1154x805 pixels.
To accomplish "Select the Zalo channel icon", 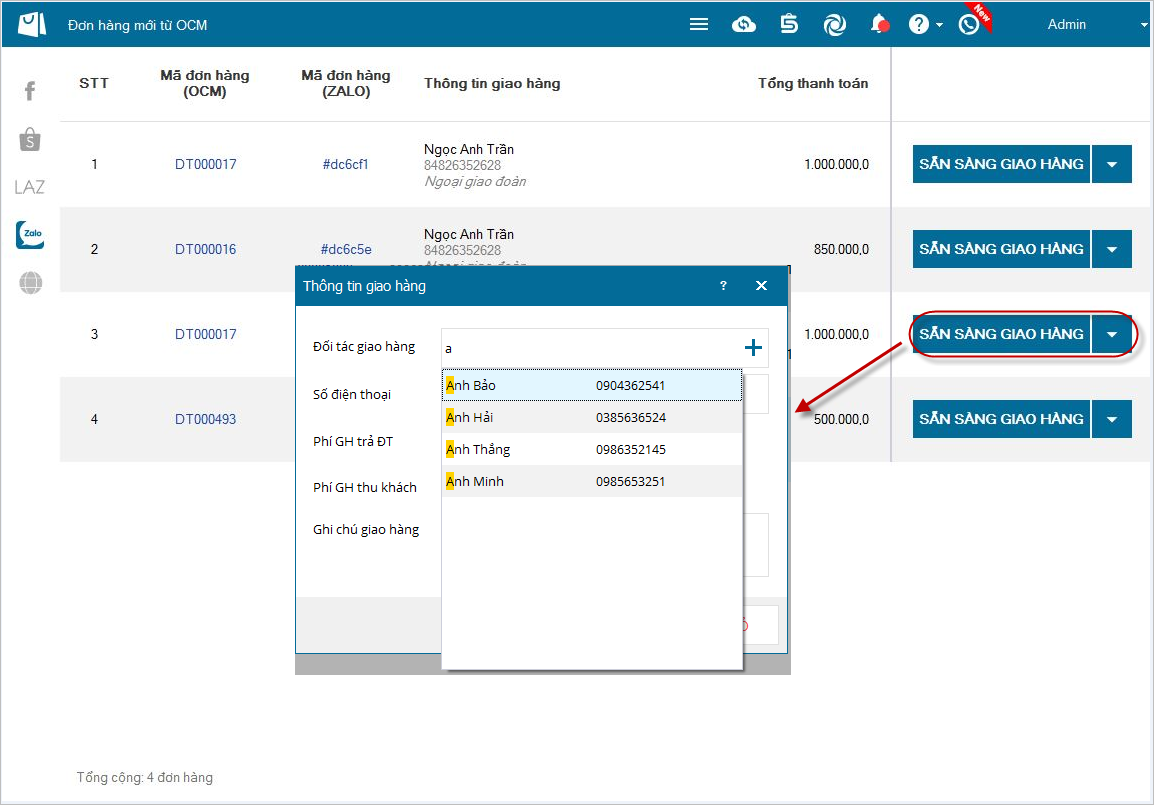I will 30,235.
